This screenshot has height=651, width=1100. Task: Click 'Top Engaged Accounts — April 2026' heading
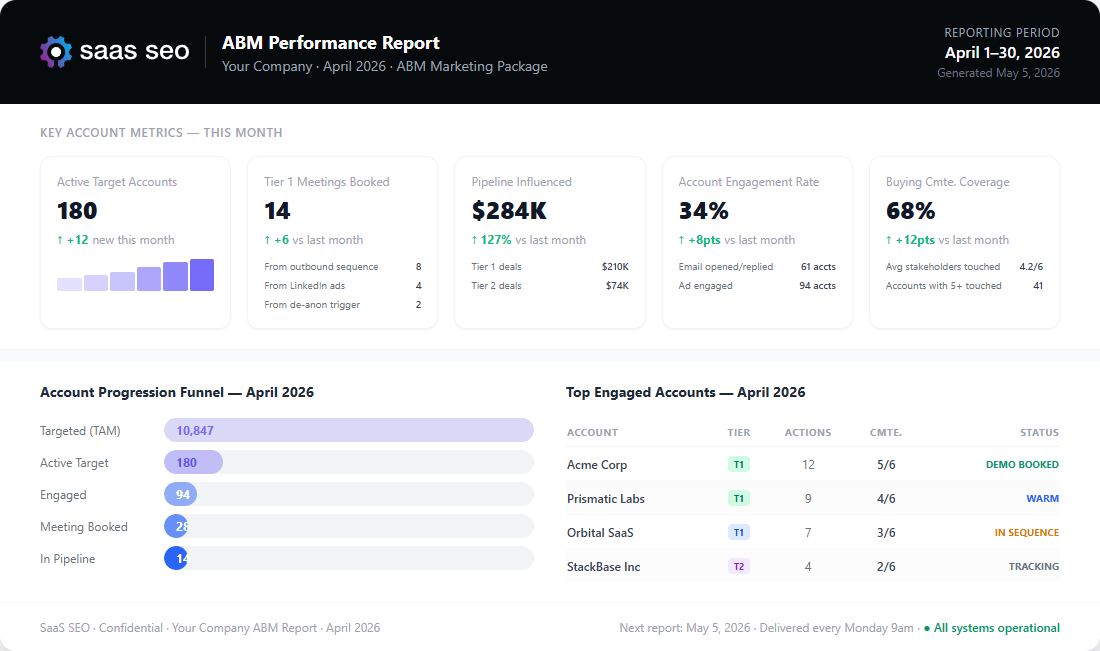[x=685, y=392]
